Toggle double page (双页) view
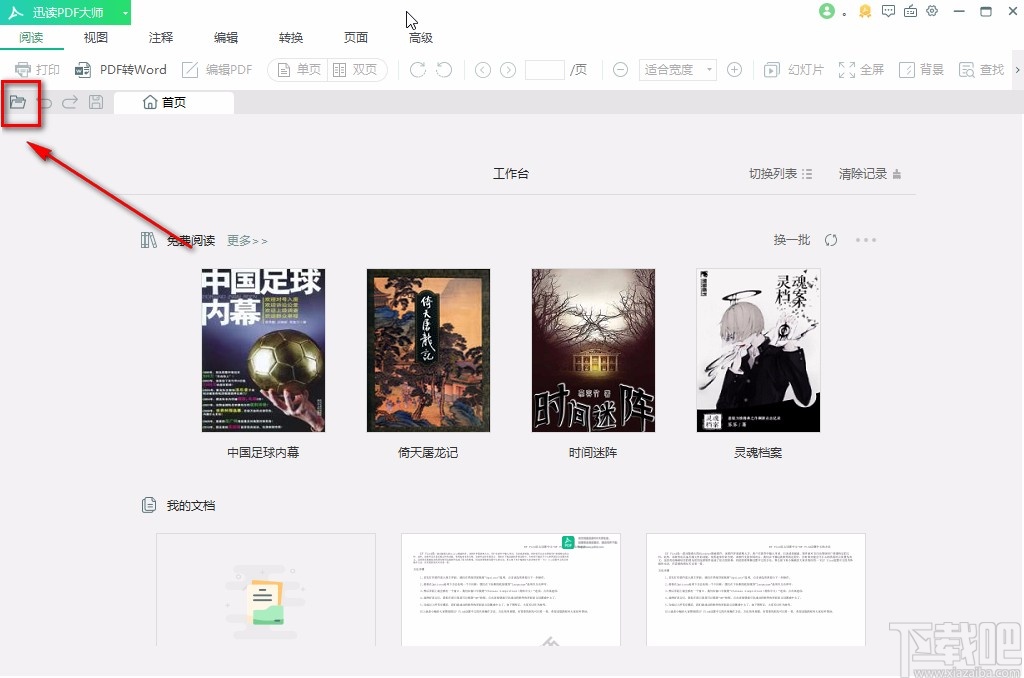1024x678 pixels. point(355,70)
